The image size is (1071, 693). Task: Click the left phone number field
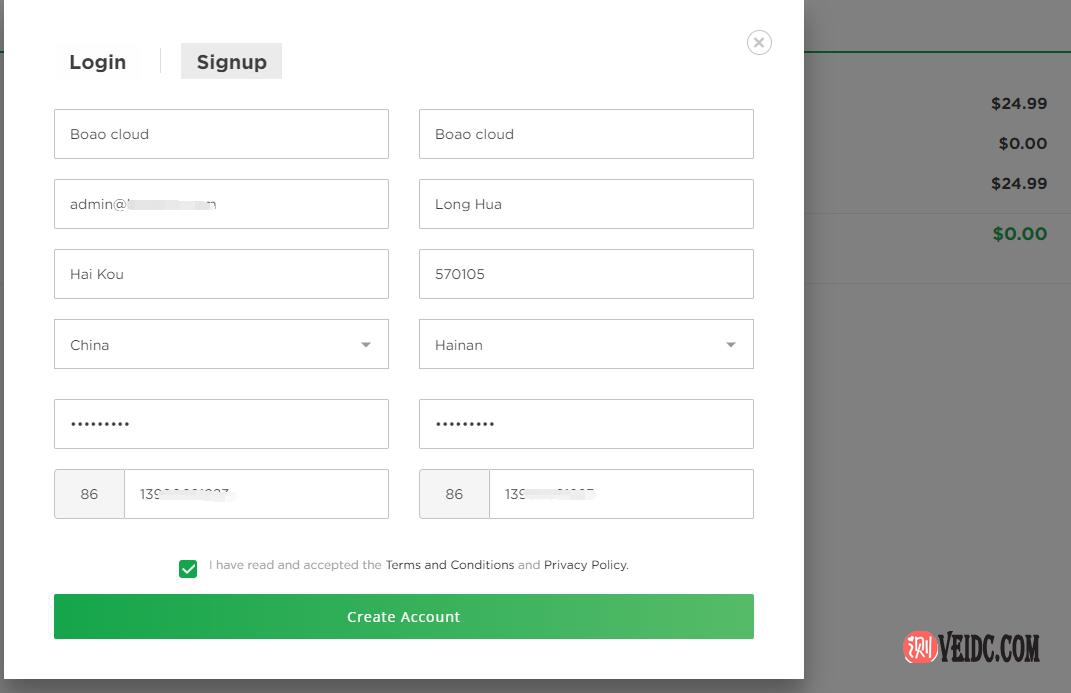pos(256,494)
